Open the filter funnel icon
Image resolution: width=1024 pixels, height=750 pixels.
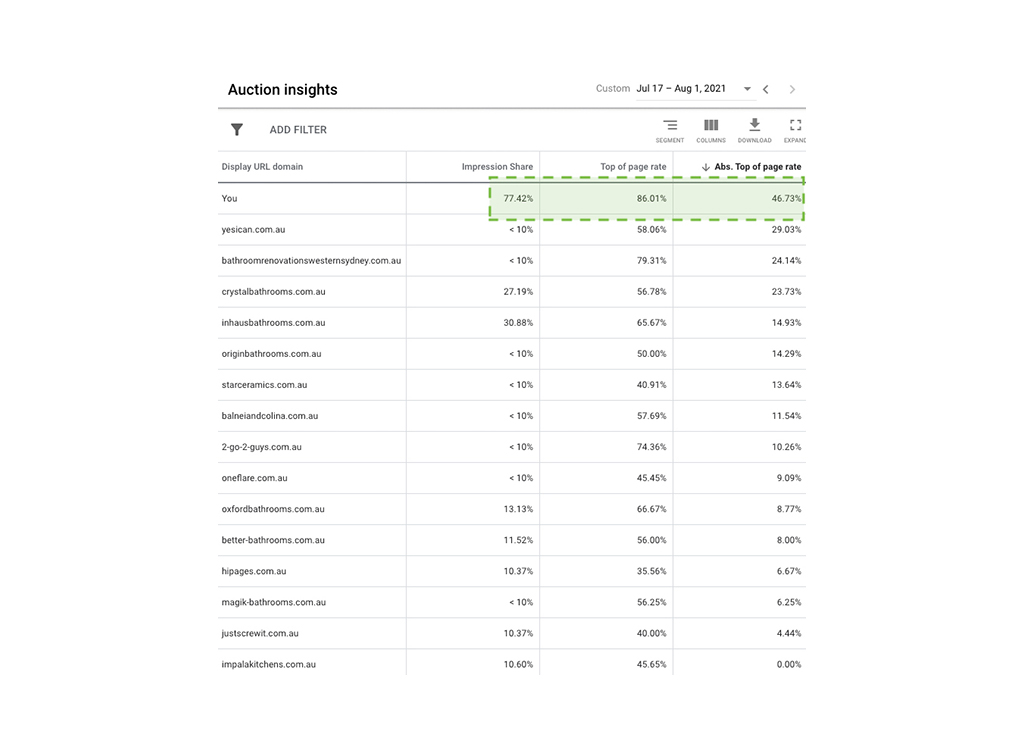click(237, 129)
